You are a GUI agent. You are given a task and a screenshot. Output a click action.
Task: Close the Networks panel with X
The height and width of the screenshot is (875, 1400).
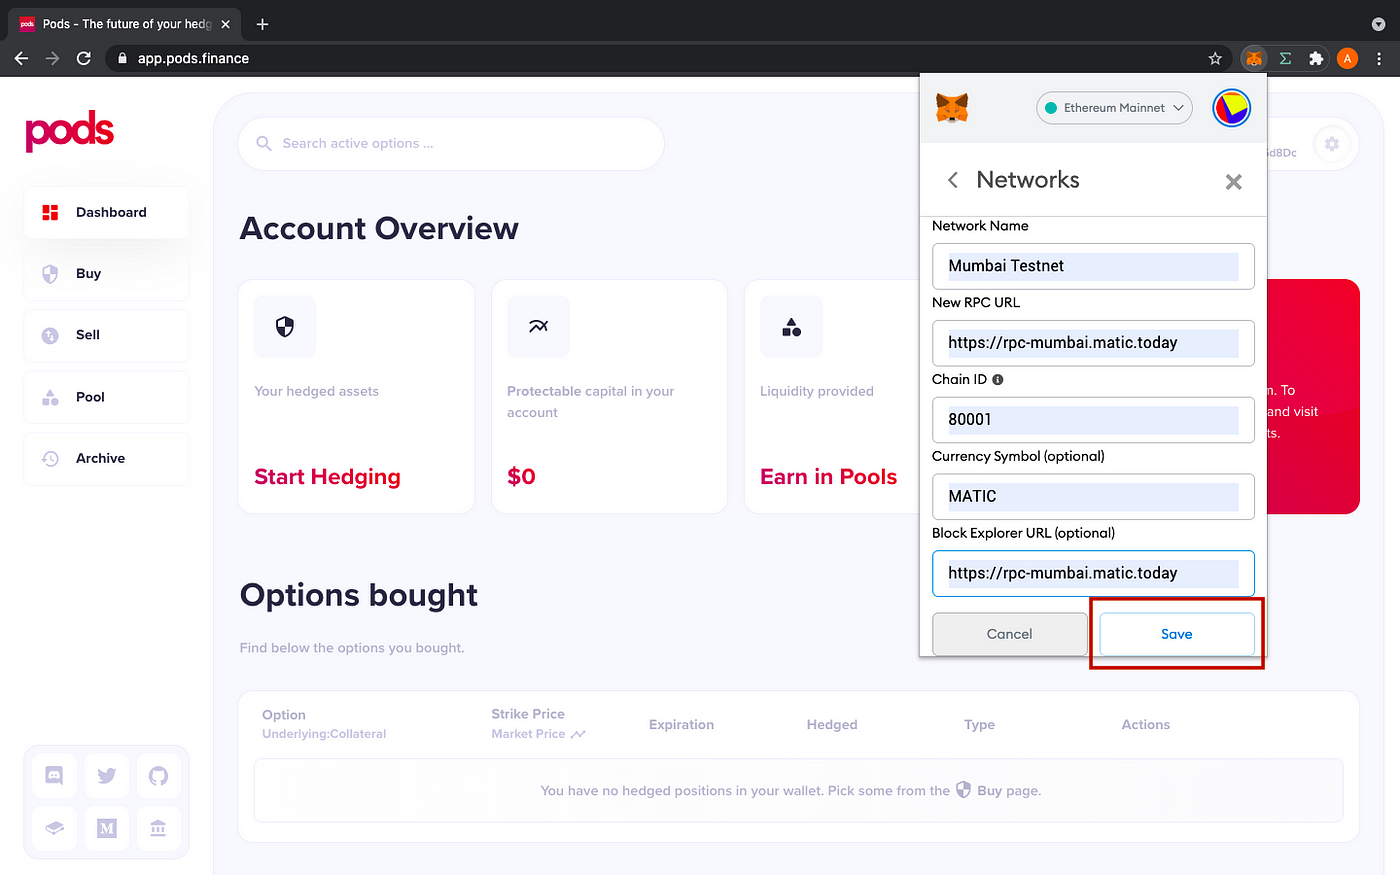pyautogui.click(x=1234, y=181)
